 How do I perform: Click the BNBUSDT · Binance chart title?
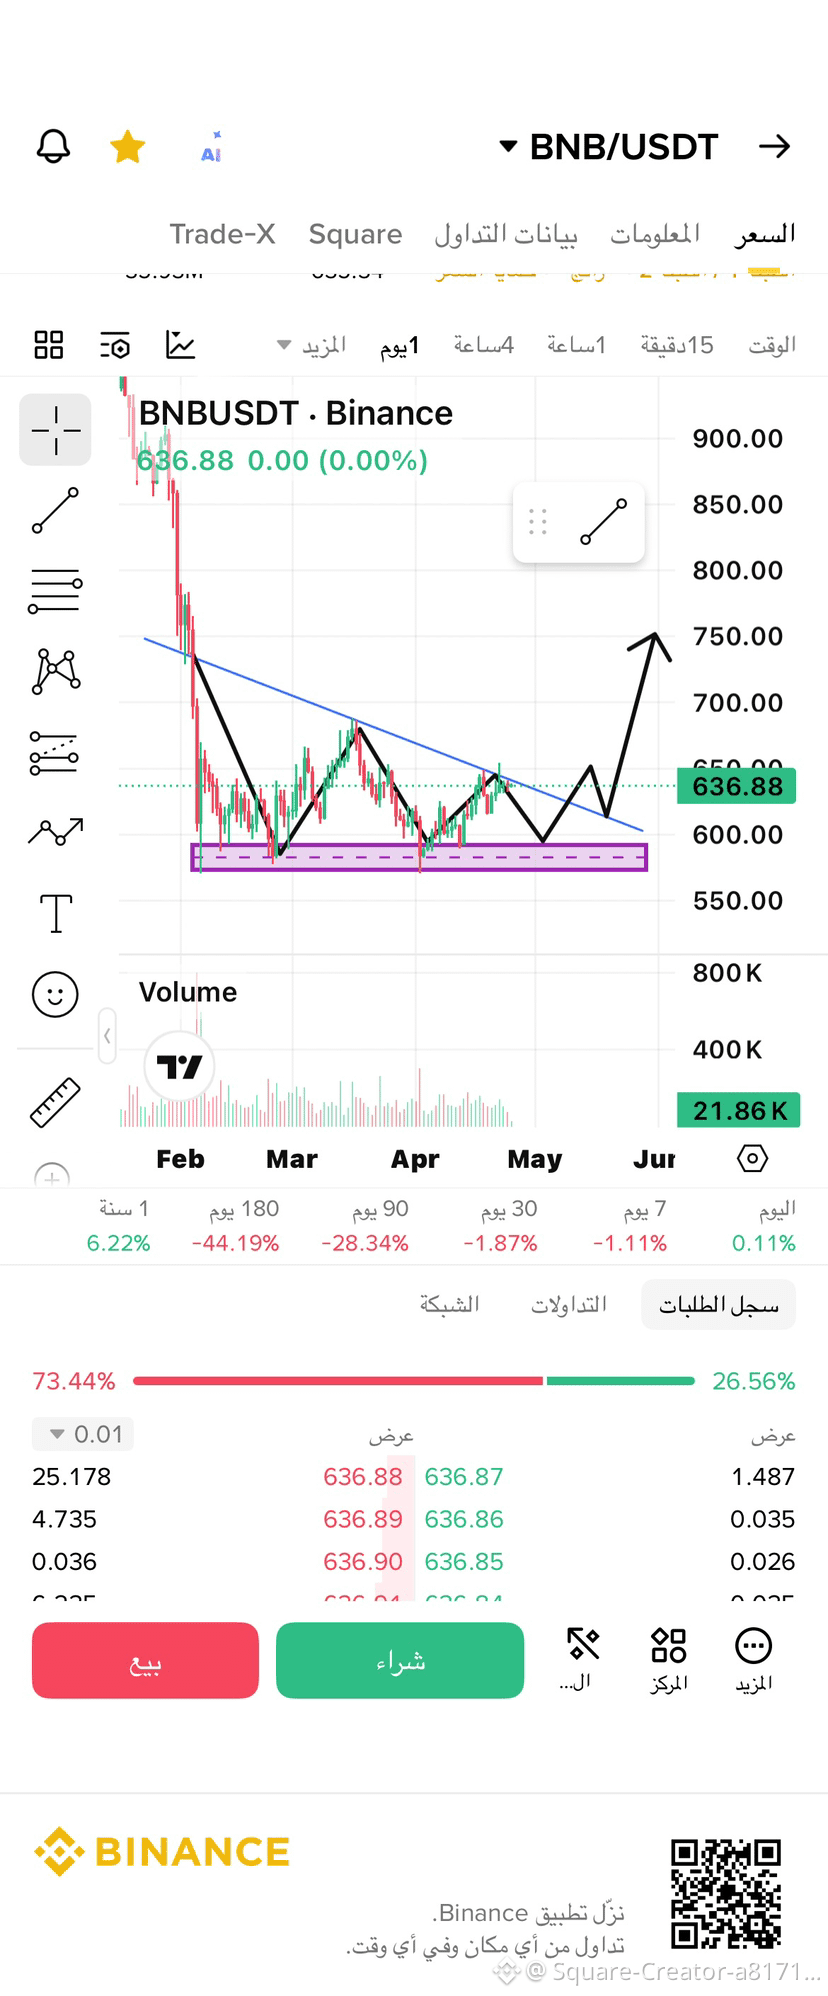tap(296, 413)
